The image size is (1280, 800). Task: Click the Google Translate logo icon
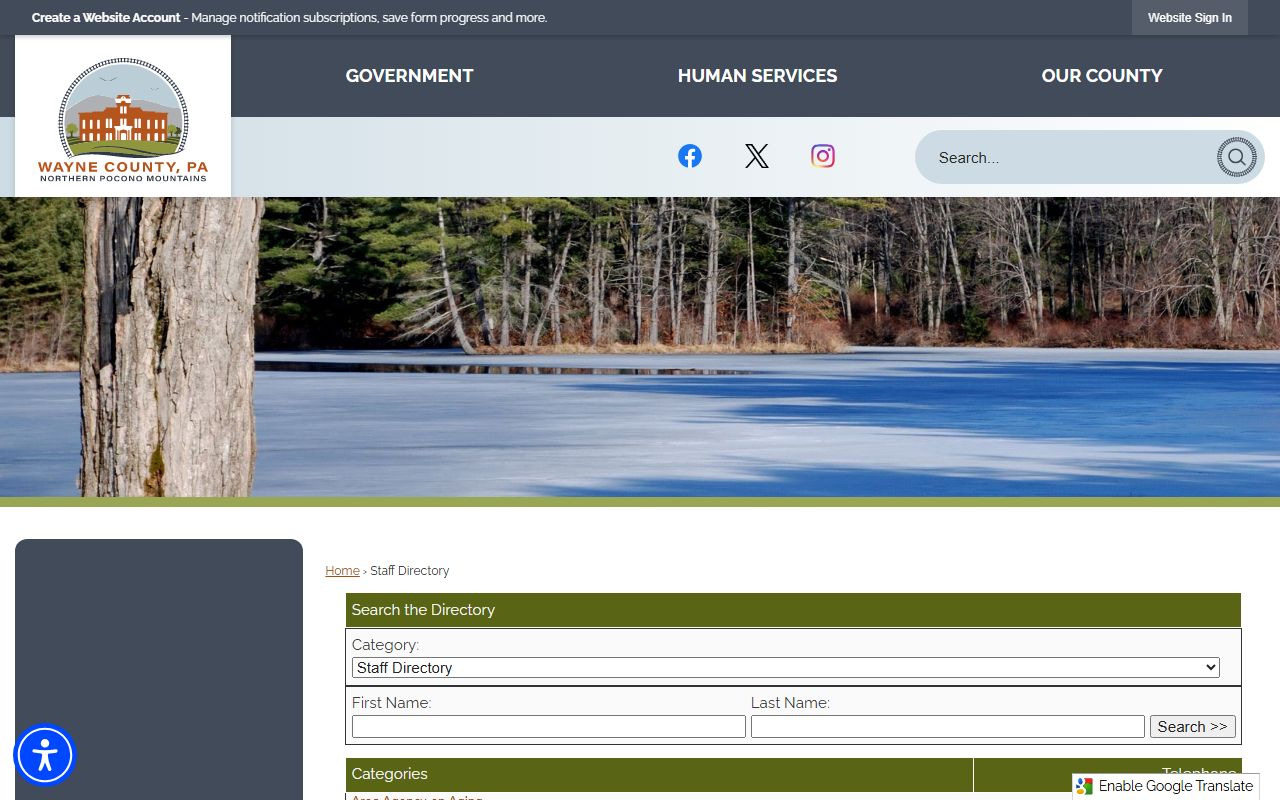[x=1085, y=786]
